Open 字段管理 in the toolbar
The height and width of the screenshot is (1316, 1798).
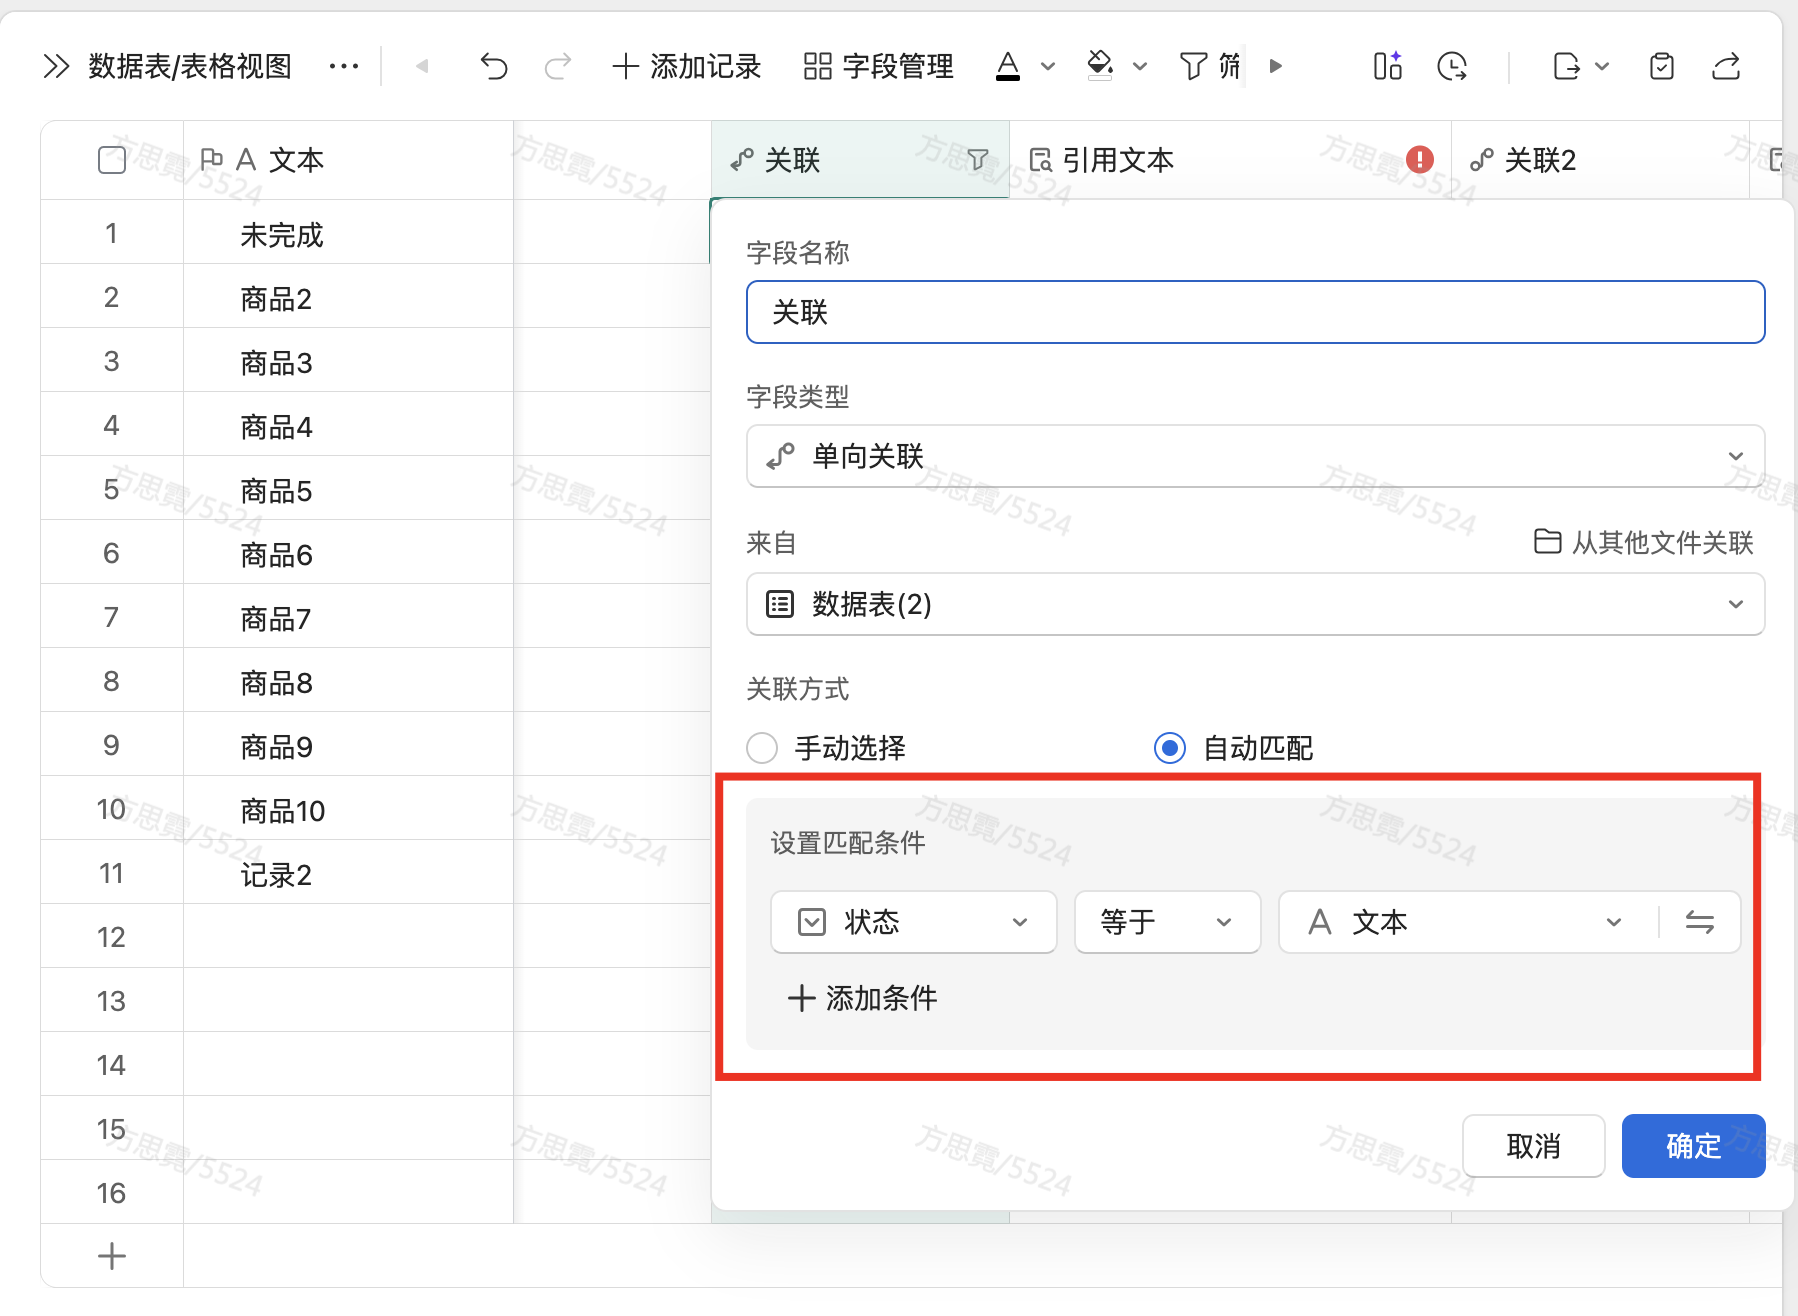879,67
